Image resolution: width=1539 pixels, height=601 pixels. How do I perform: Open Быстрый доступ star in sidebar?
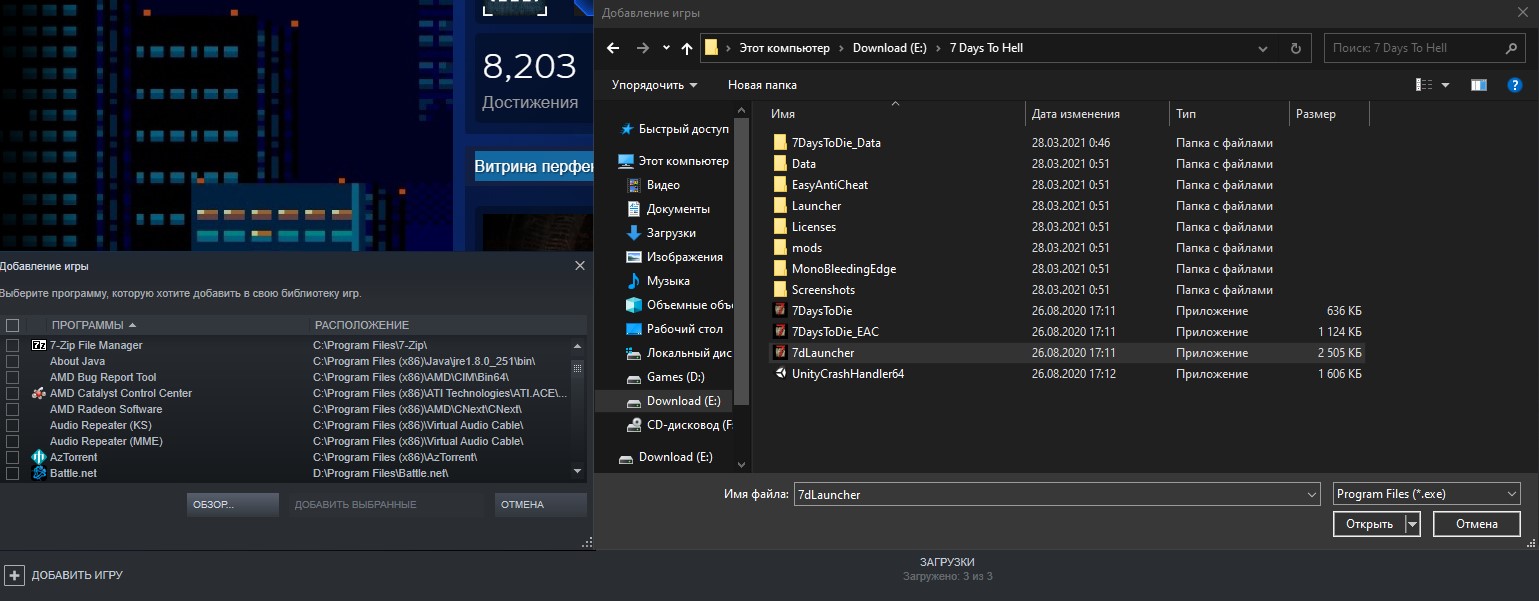click(627, 129)
